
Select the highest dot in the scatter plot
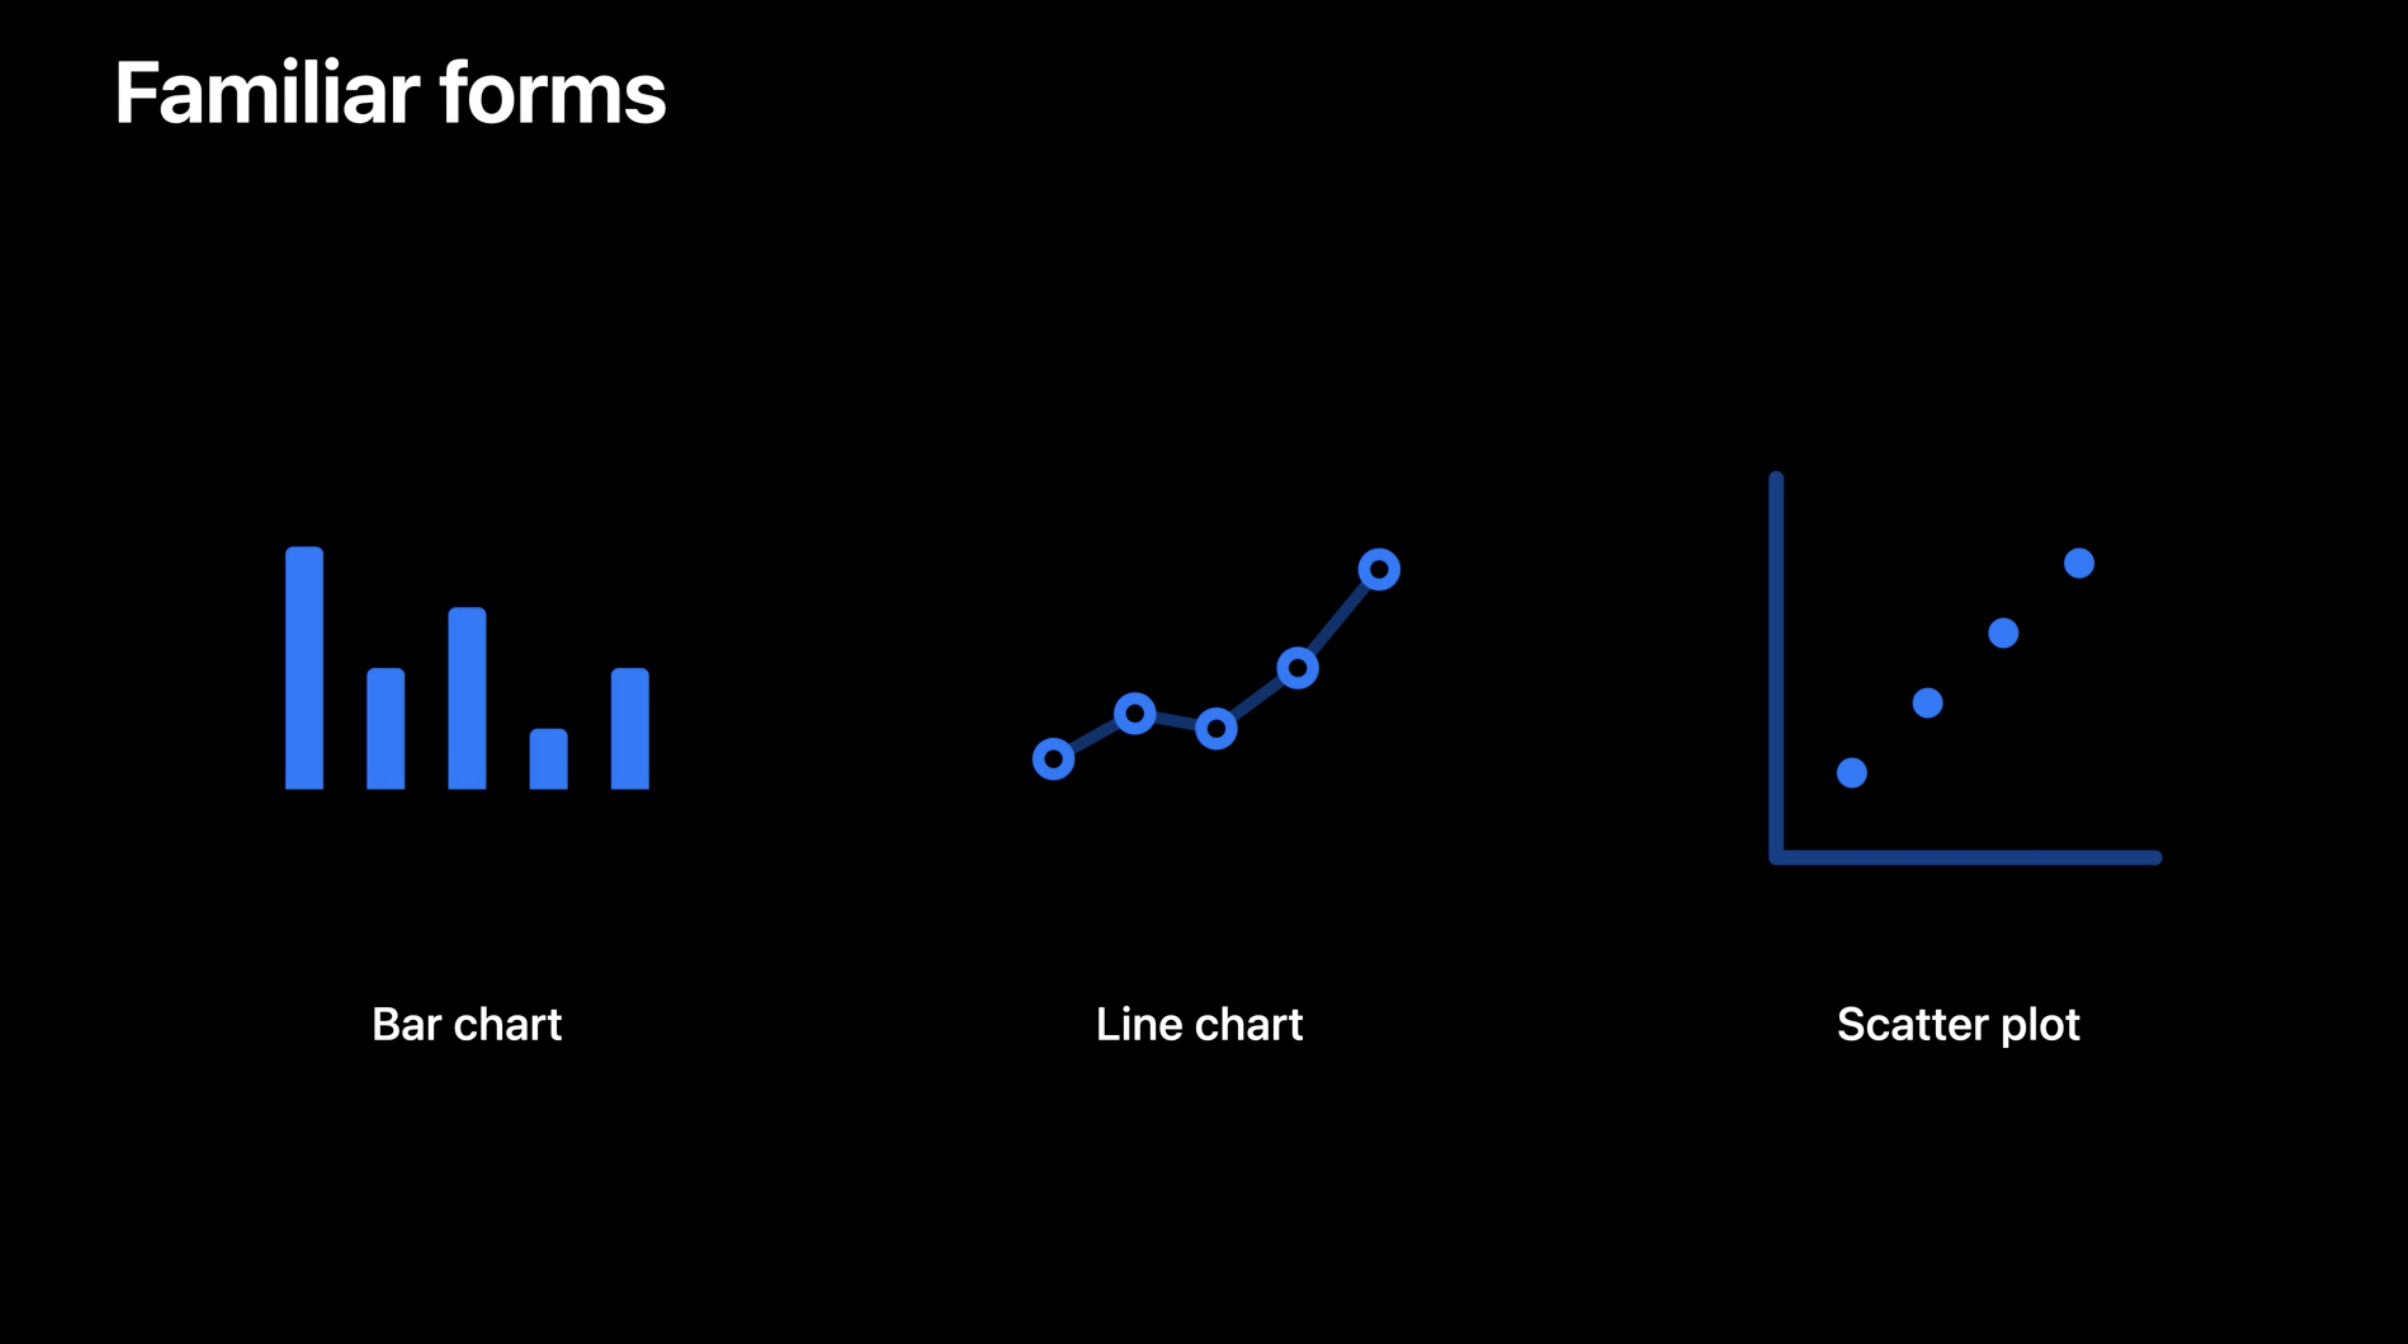tap(2079, 564)
